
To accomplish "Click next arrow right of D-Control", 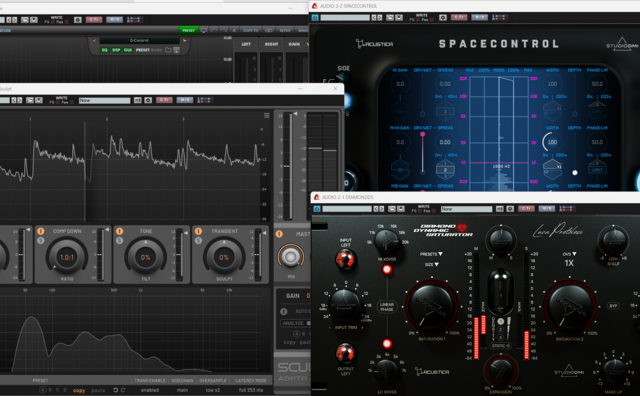I will point(184,40).
